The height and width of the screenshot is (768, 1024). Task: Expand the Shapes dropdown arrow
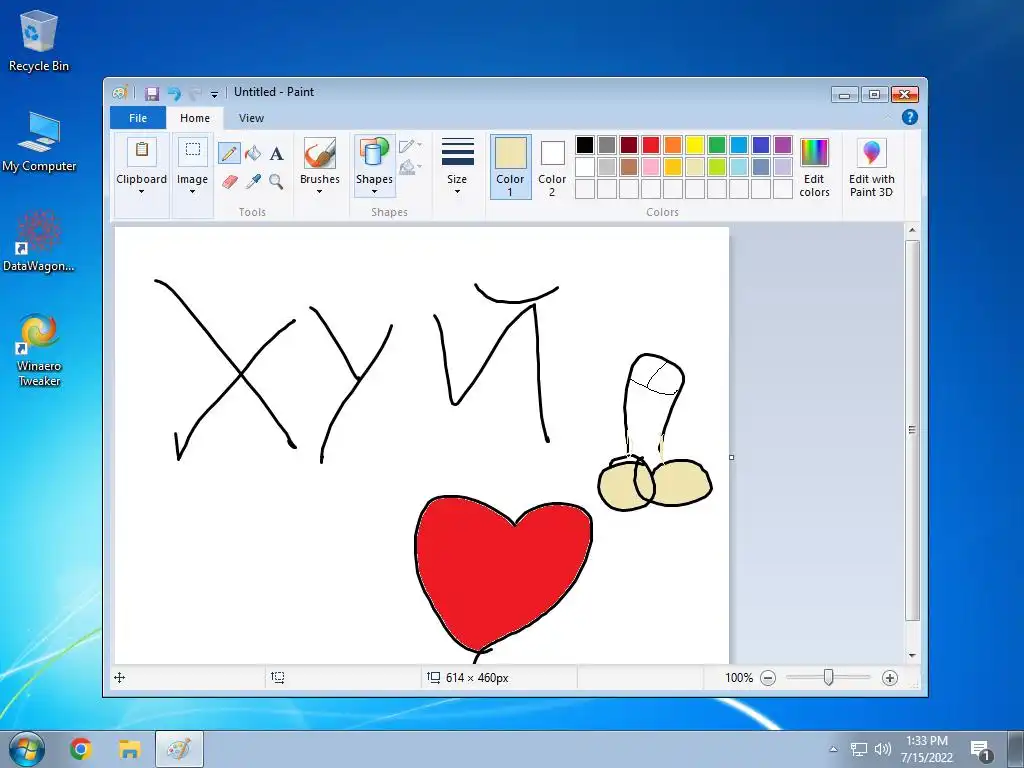pos(374,192)
